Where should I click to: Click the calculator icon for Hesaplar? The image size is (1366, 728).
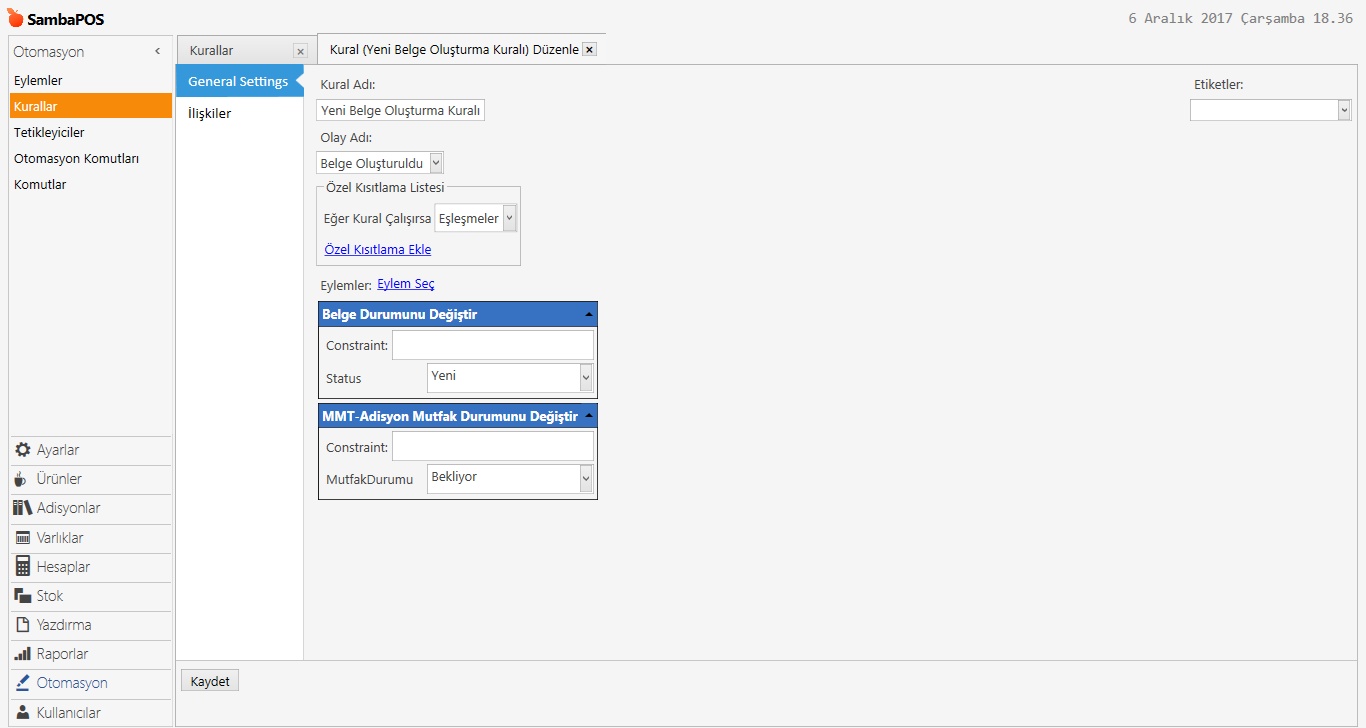coord(23,566)
